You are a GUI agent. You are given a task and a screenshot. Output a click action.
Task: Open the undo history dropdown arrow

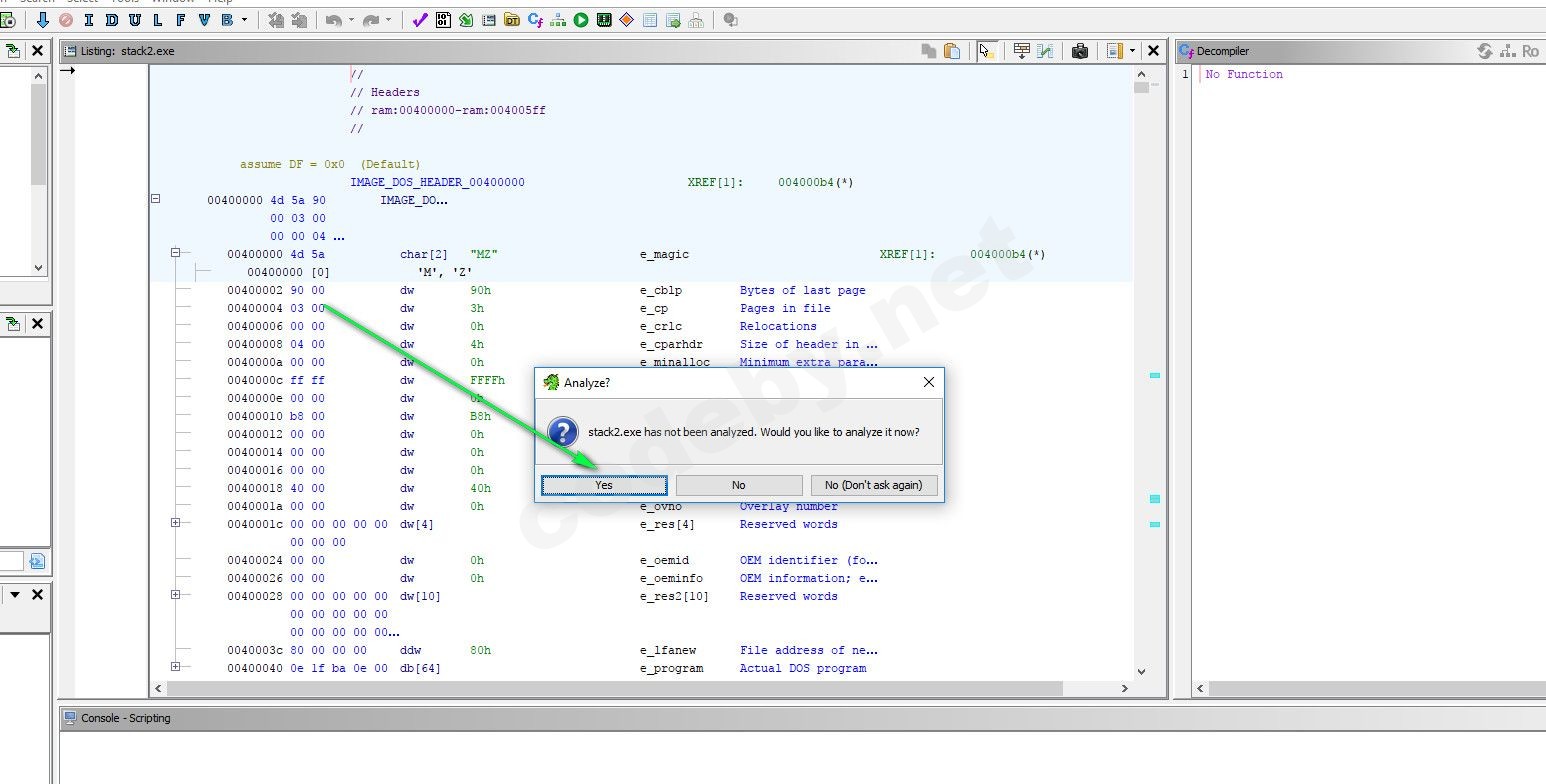point(351,20)
